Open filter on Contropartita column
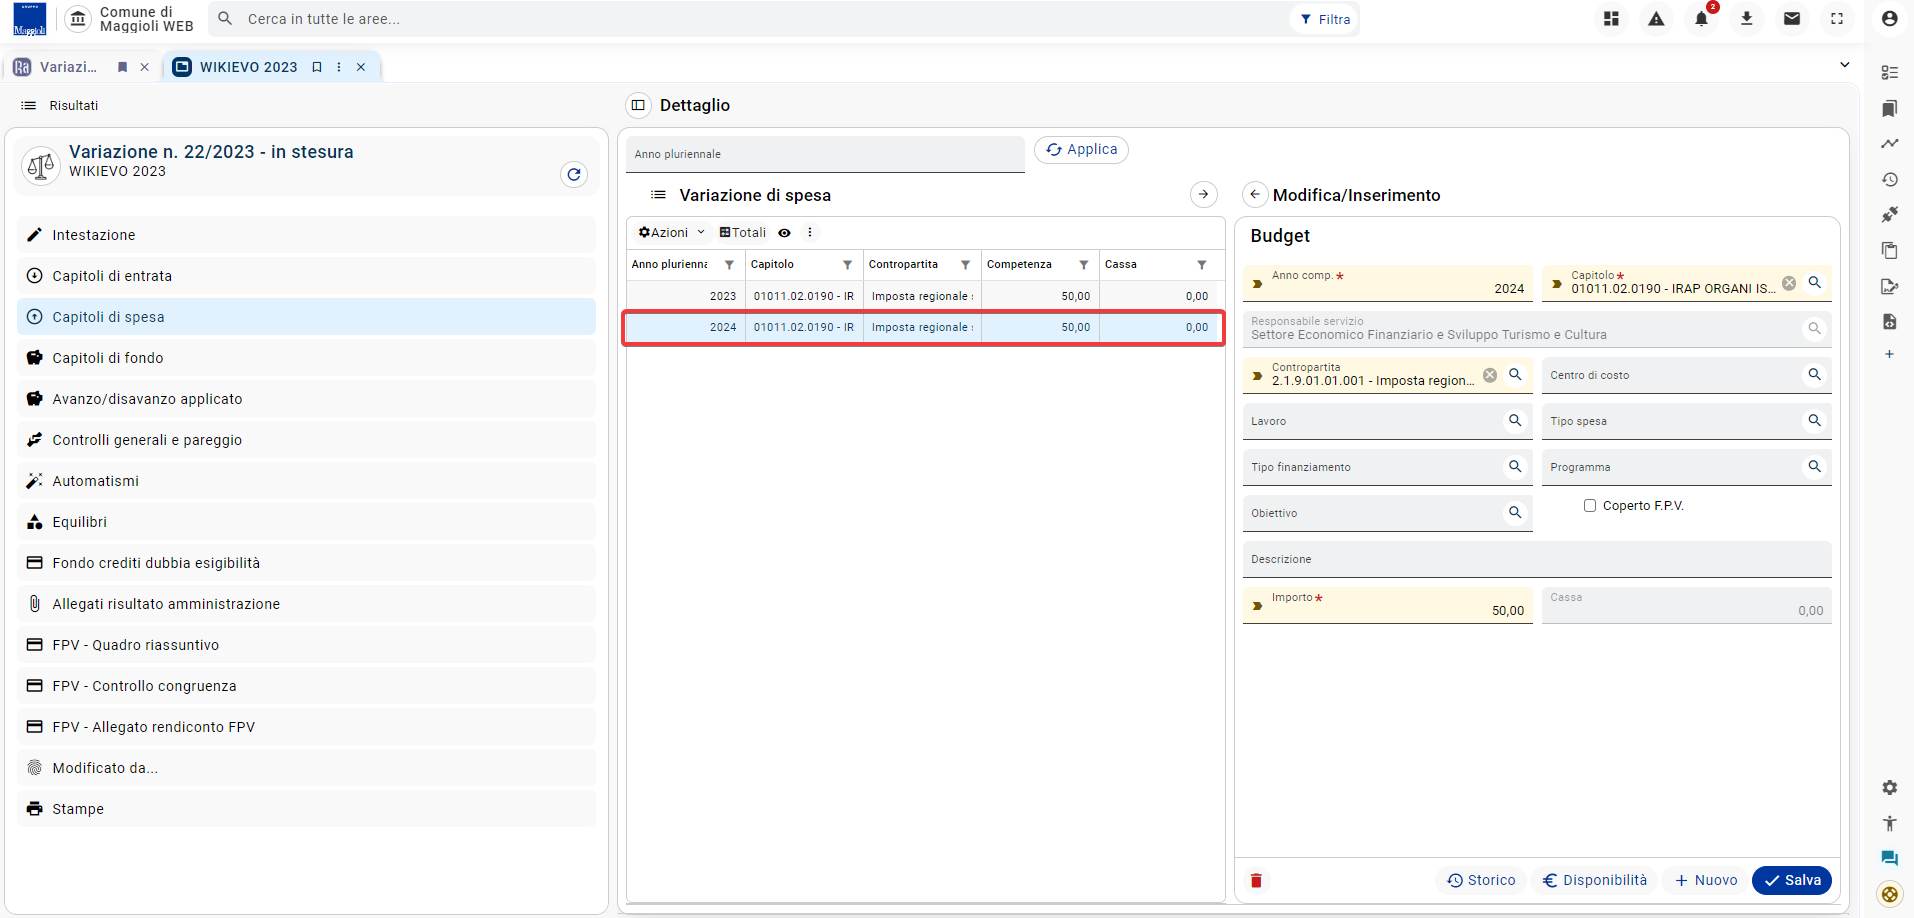This screenshot has height=918, width=1914. coord(966,265)
